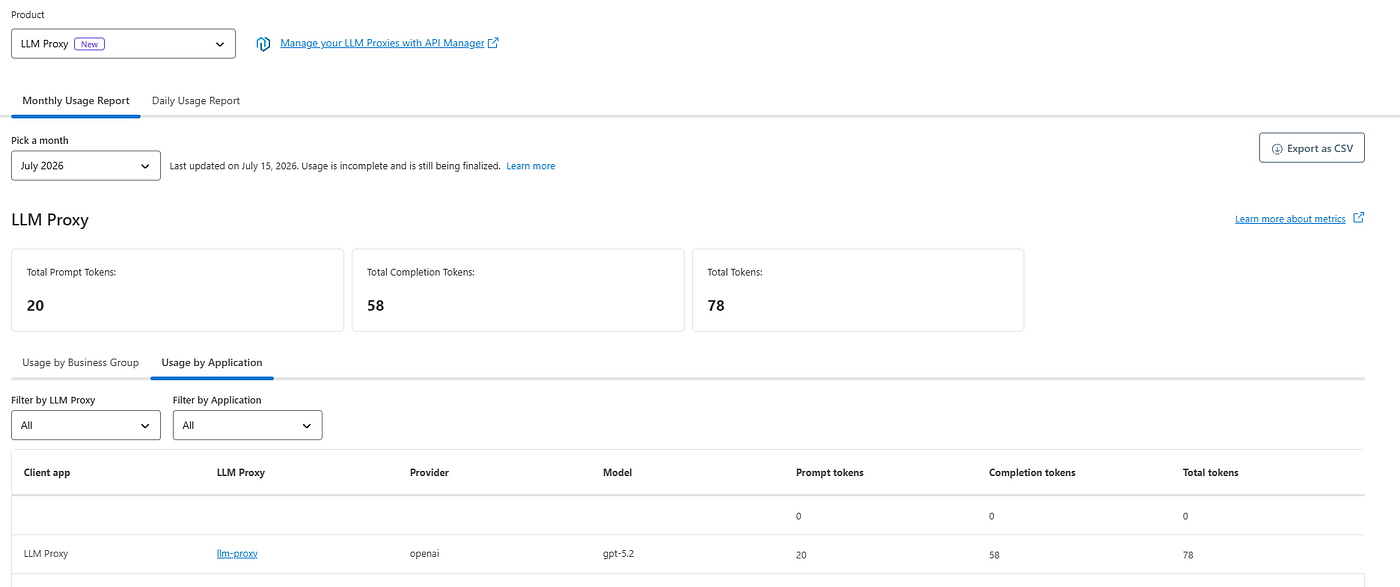Expand the Filter by Application dropdown

coord(248,425)
